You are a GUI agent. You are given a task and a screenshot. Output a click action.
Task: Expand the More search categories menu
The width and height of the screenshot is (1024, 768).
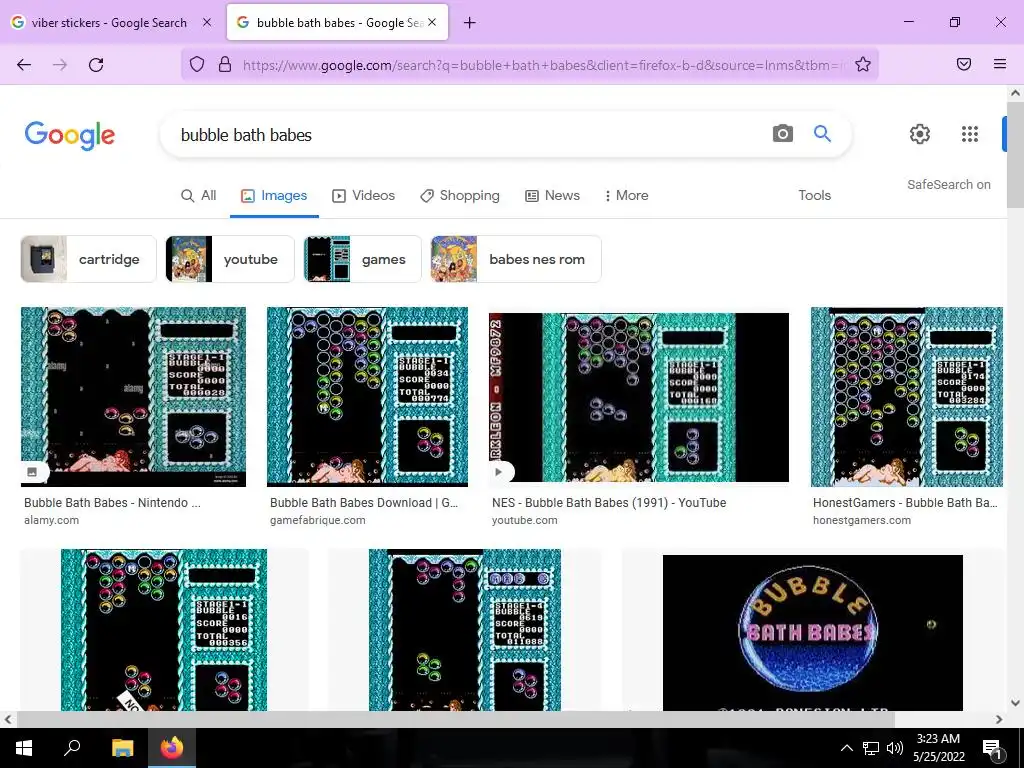click(x=627, y=195)
